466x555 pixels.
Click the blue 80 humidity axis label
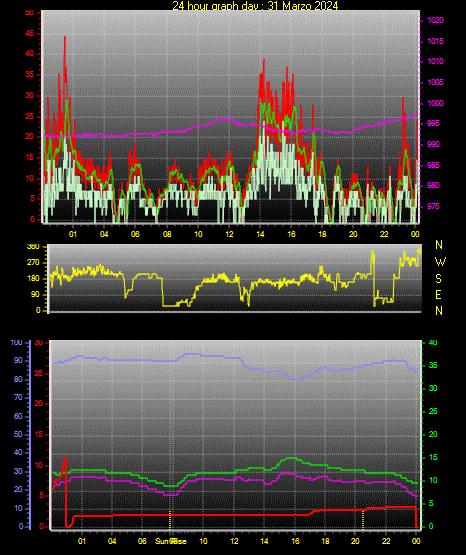point(18,379)
